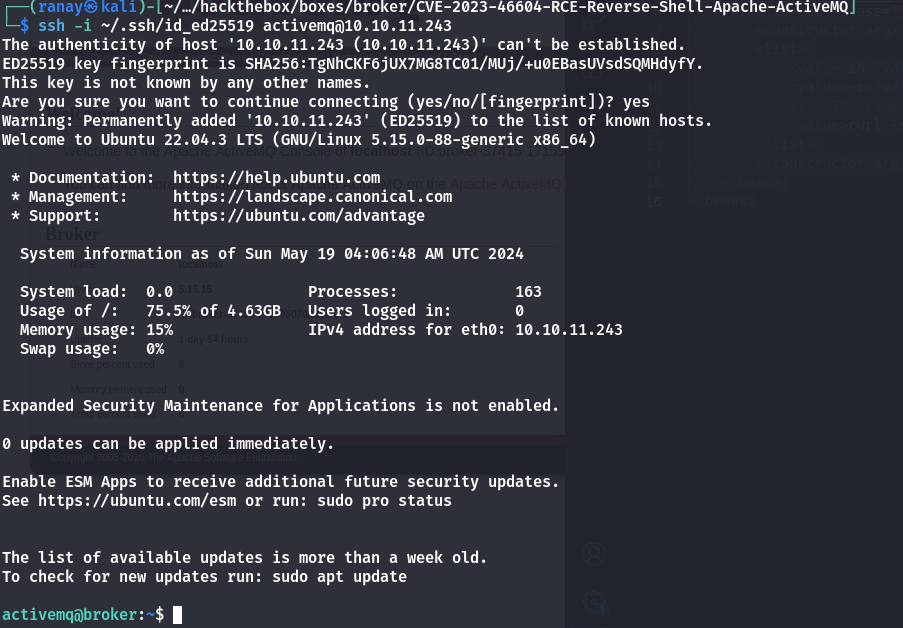Click the Memory usage 15% value
The height and width of the screenshot is (628, 903).
(159, 329)
